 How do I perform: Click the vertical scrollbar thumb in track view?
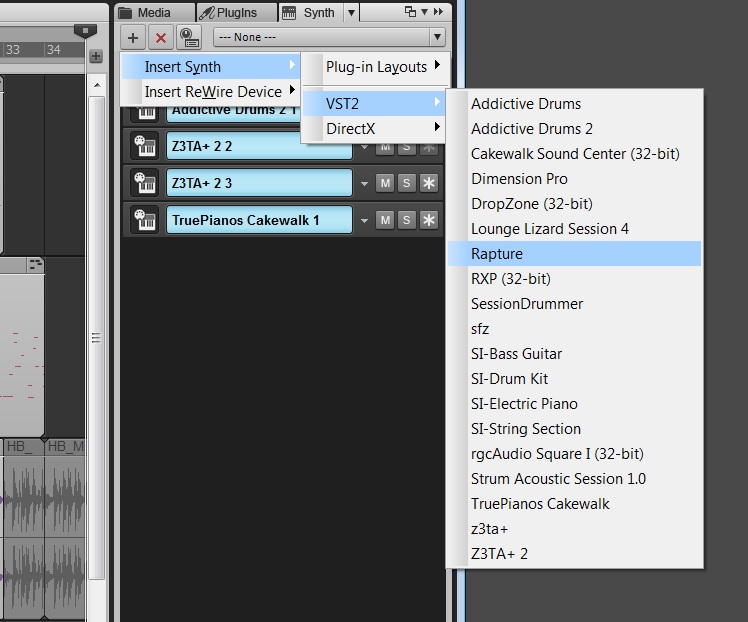pyautogui.click(x=97, y=338)
